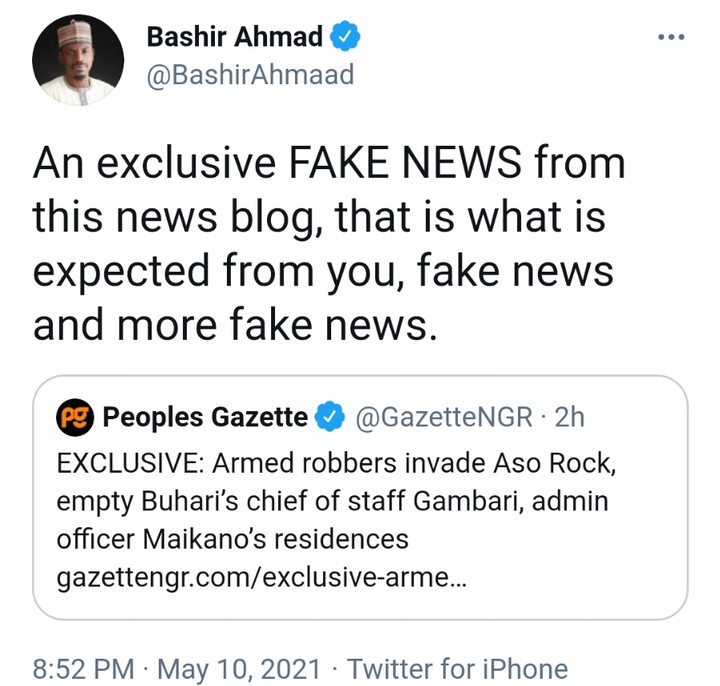Click the "An exclusive FAKE NEWS from" line

(x=329, y=162)
